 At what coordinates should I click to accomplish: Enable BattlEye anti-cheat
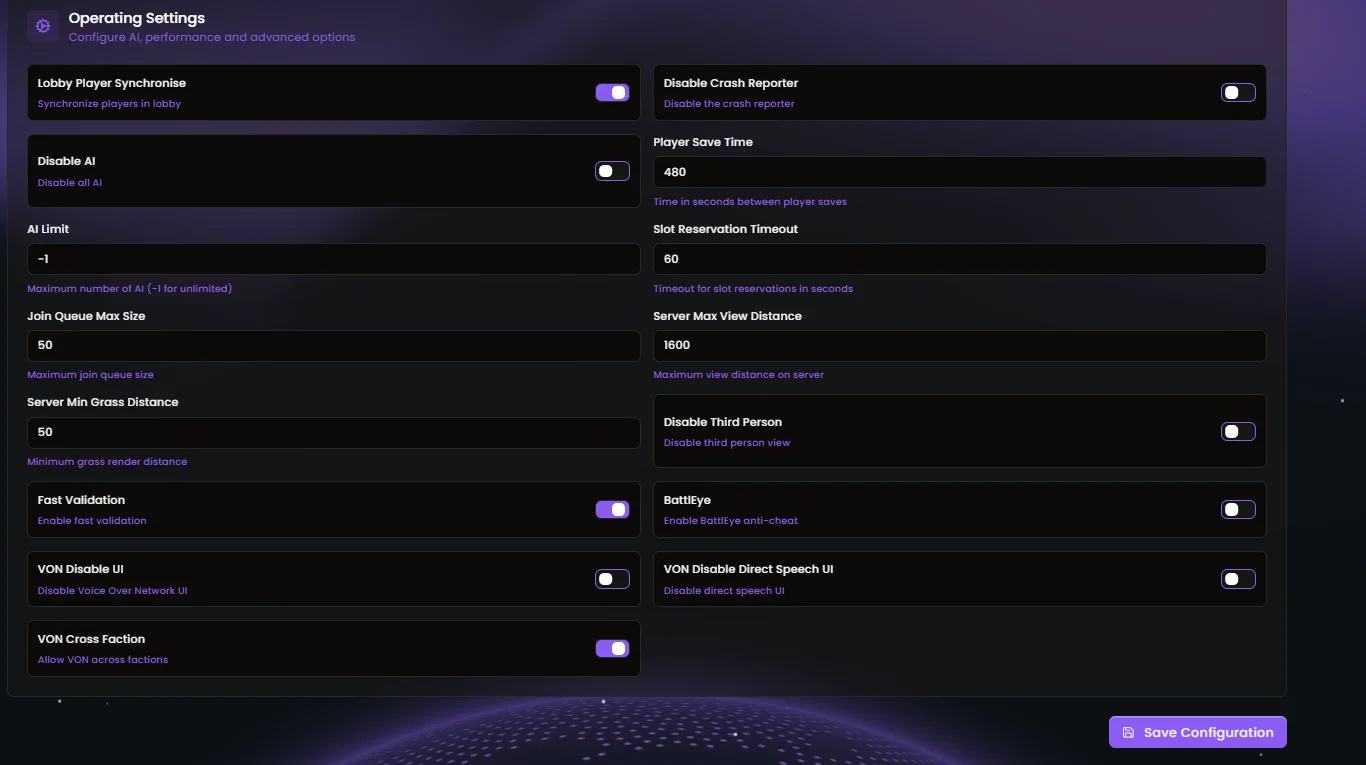click(1237, 509)
